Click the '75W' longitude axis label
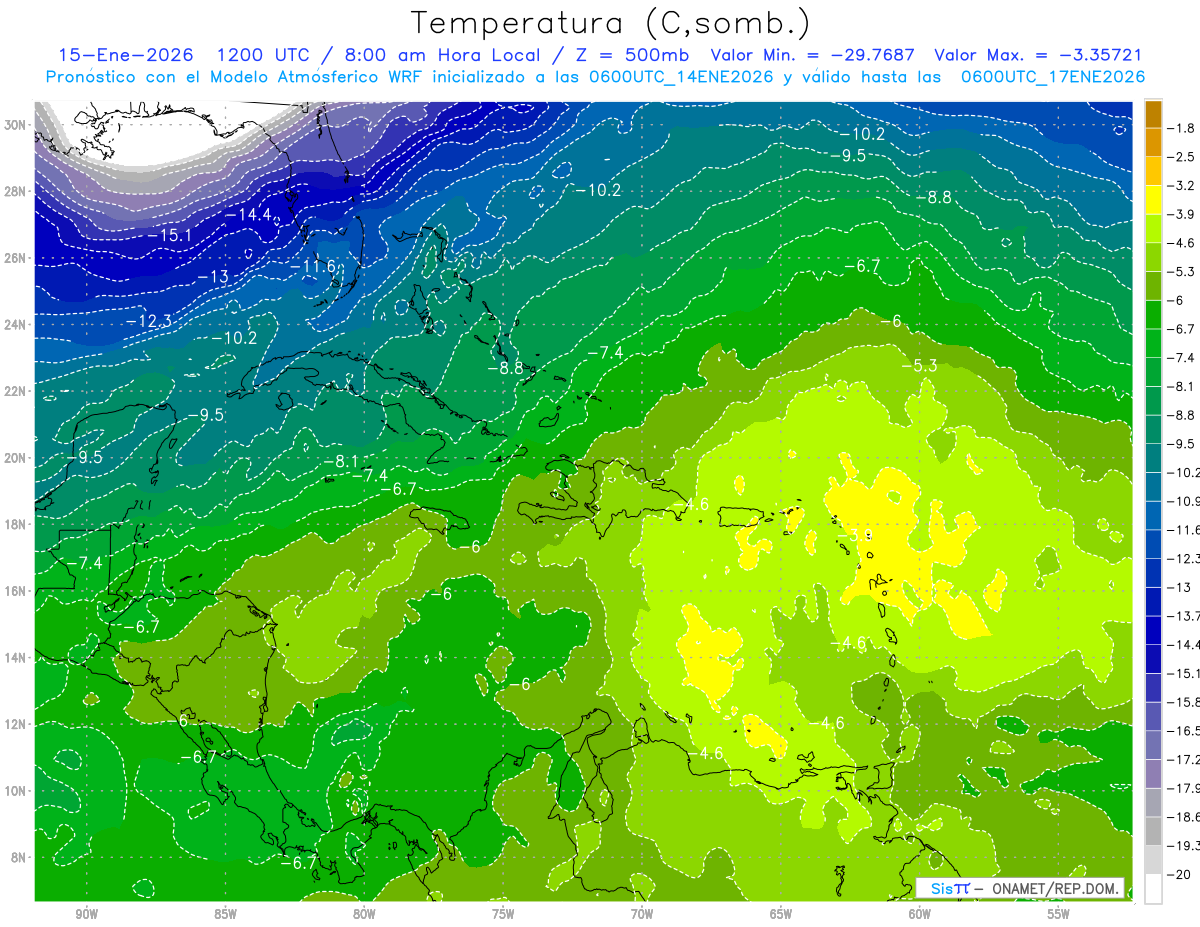 (x=503, y=914)
